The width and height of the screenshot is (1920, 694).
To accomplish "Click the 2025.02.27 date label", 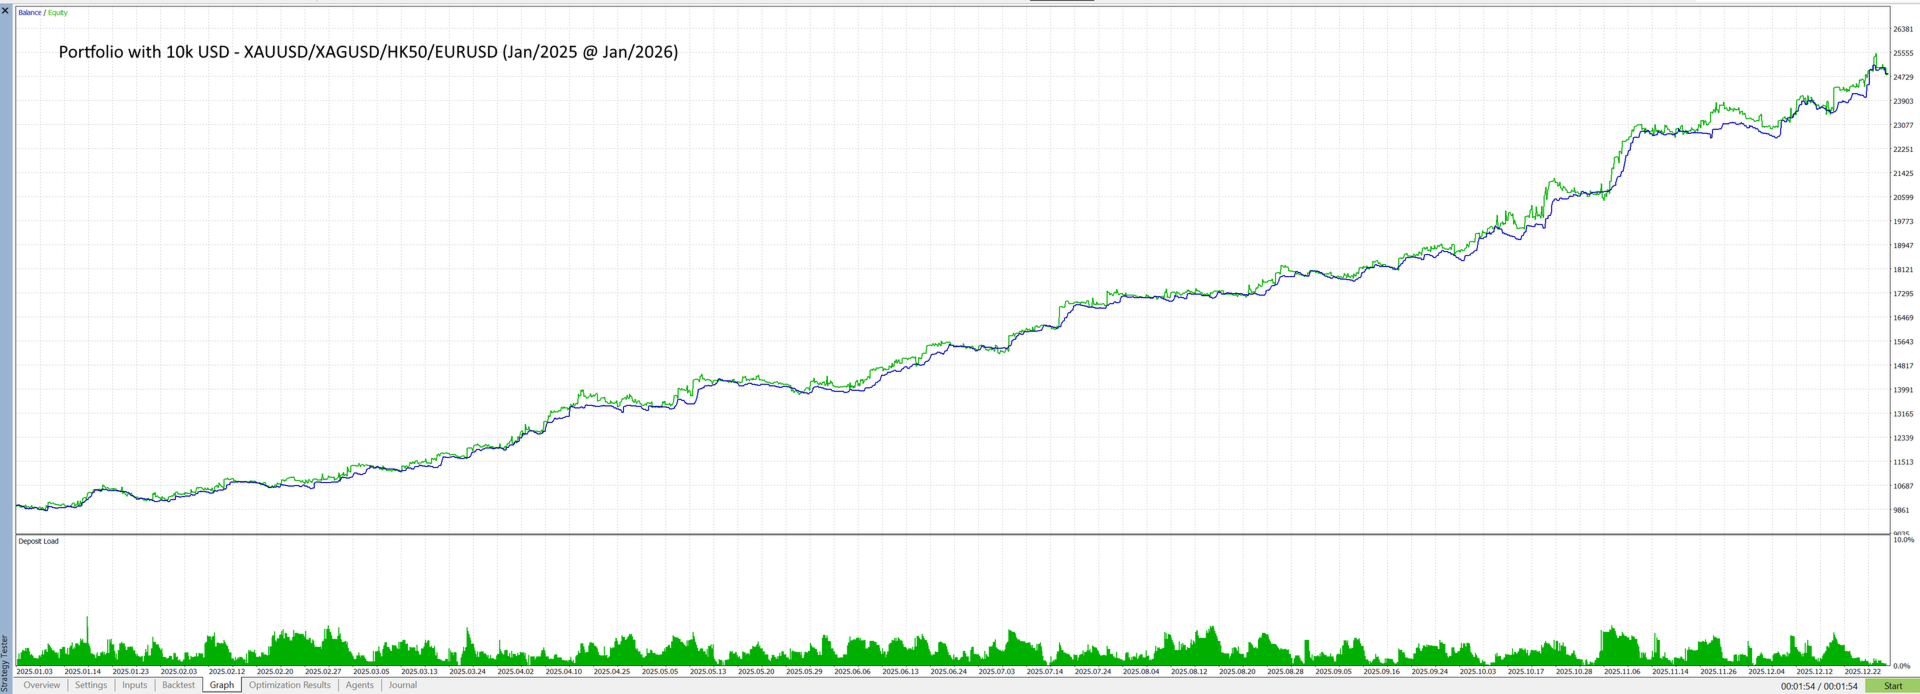I will [323, 672].
